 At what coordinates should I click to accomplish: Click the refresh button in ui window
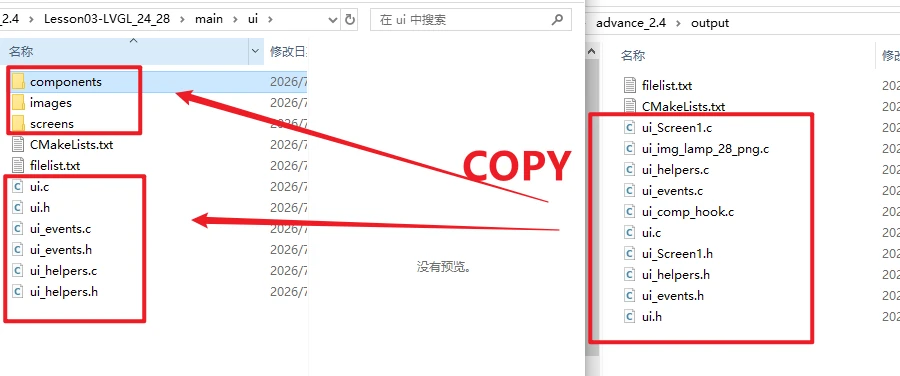tap(350, 20)
